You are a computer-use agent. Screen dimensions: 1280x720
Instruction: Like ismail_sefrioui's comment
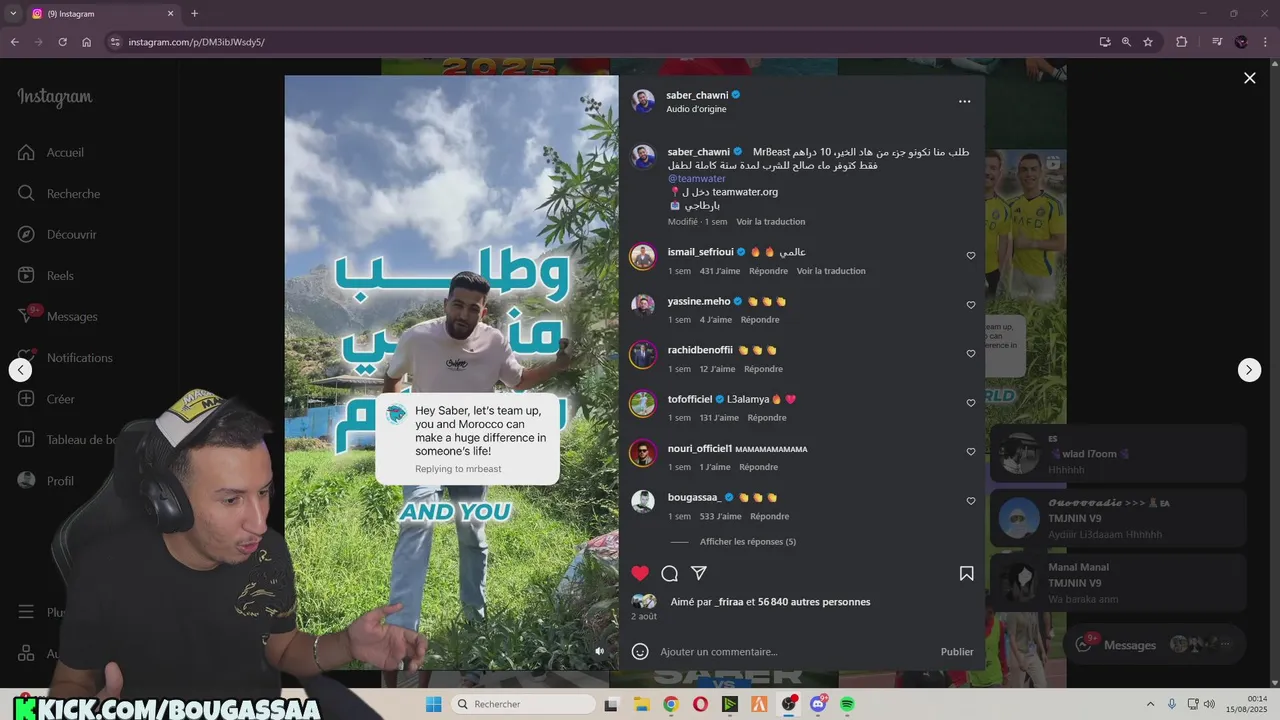point(970,256)
